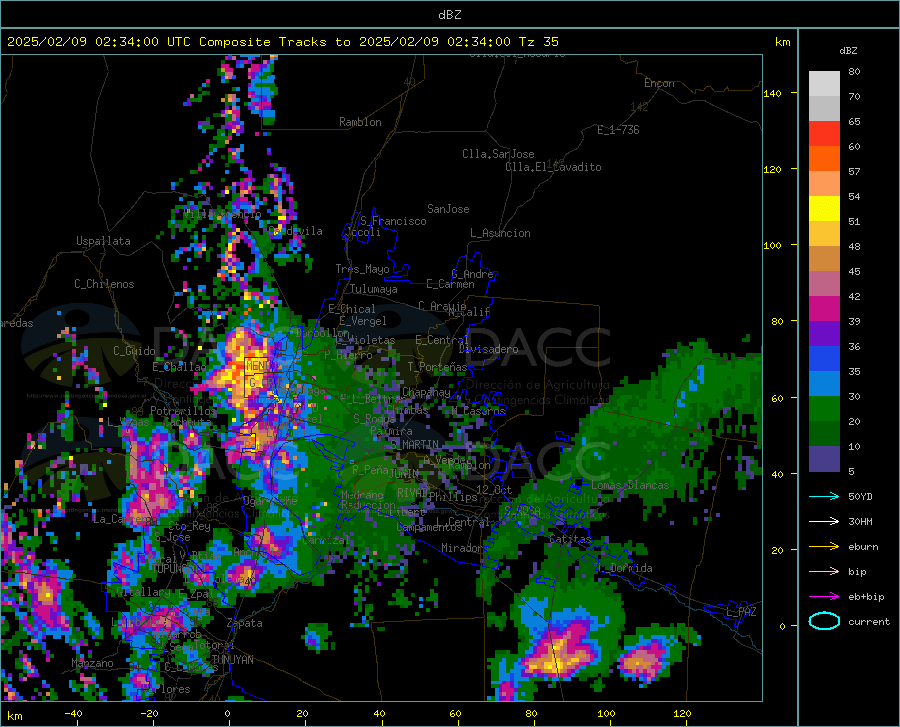Click the E_1-736 map label
Screen dimensions: 900x727
(618, 130)
